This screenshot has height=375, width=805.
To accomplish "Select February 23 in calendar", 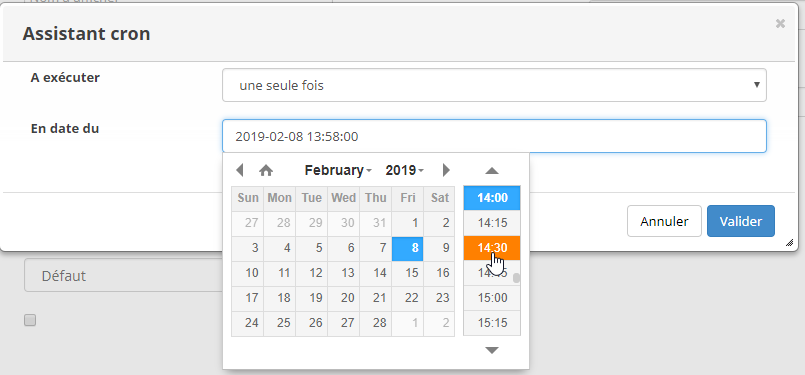I will coord(439,298).
